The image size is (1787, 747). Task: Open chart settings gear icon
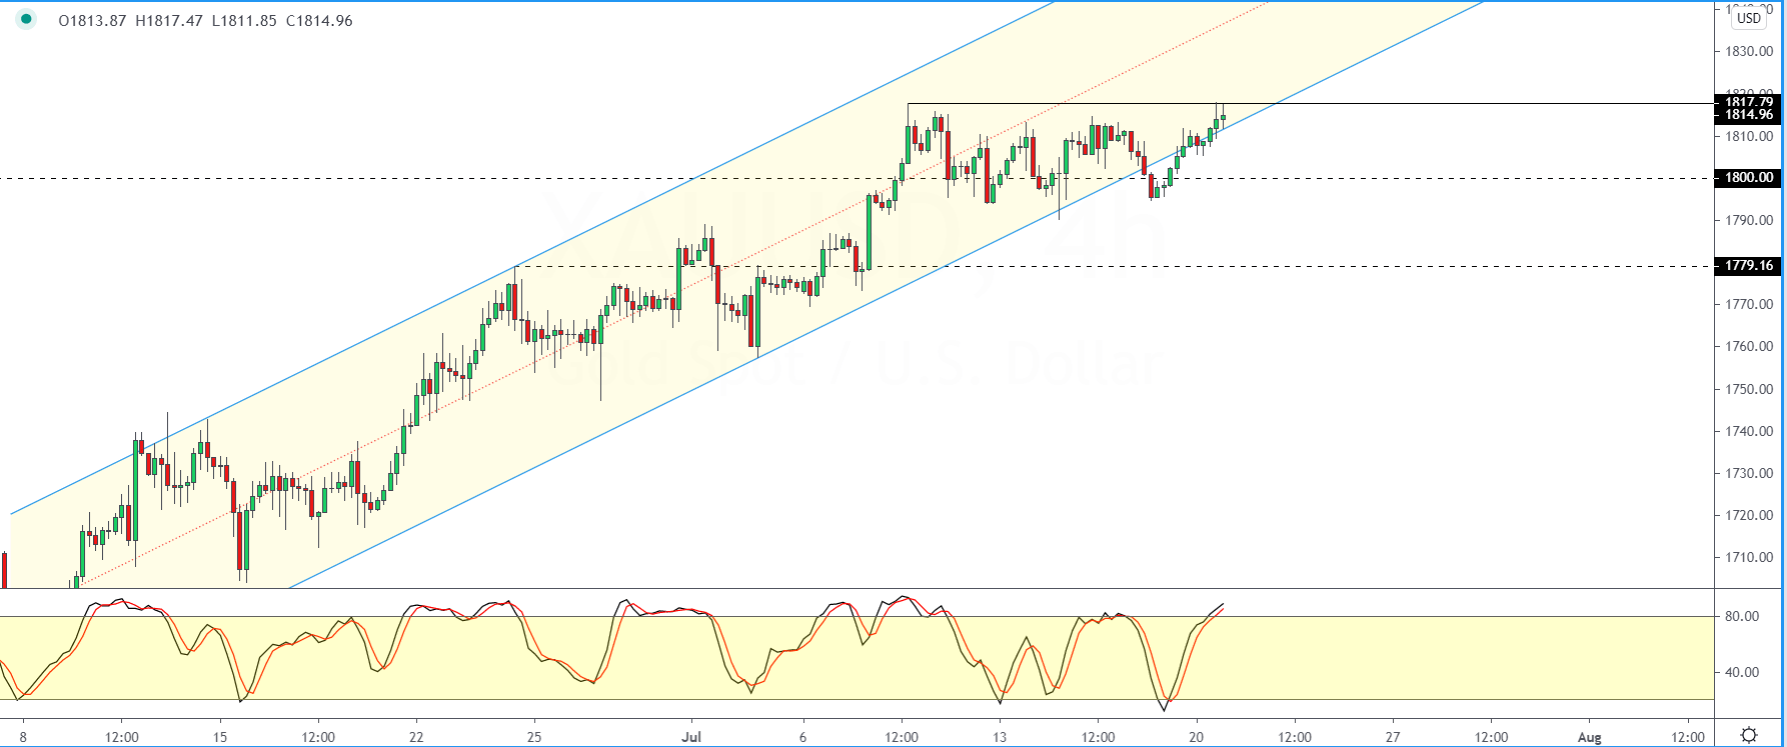click(x=1749, y=735)
